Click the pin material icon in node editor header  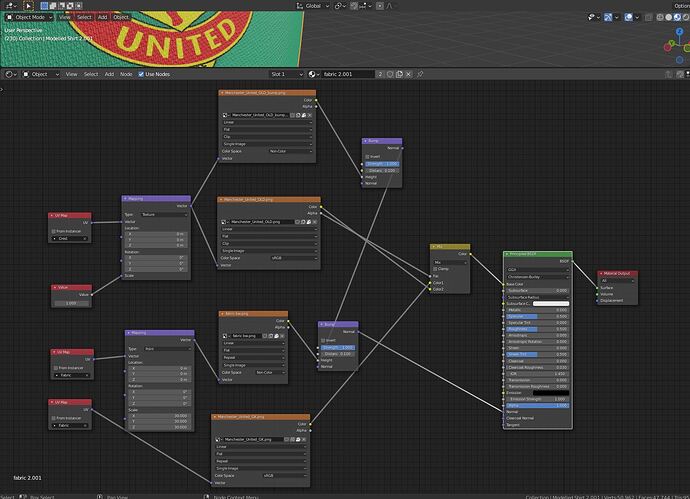(420, 74)
